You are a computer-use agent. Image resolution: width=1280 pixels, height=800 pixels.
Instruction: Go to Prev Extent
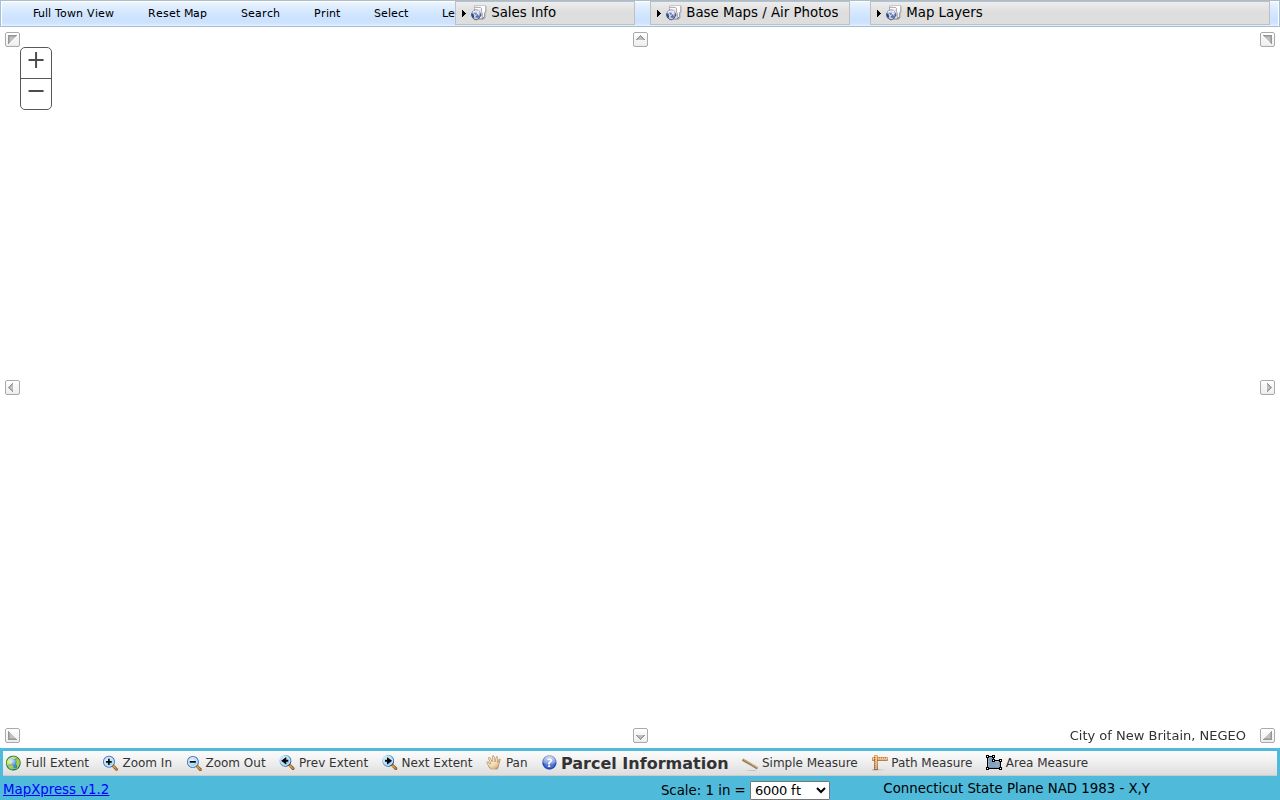[324, 763]
